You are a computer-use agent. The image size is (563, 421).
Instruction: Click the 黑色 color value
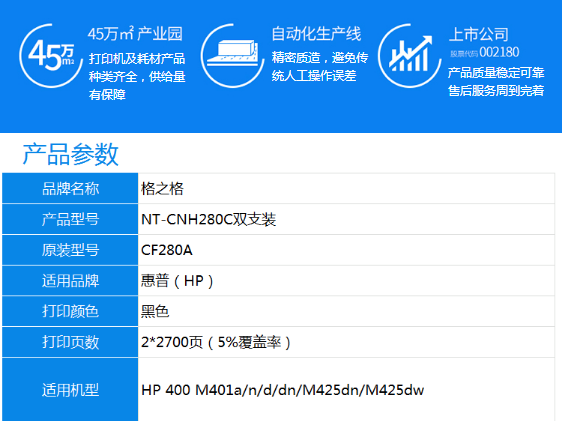(155, 312)
